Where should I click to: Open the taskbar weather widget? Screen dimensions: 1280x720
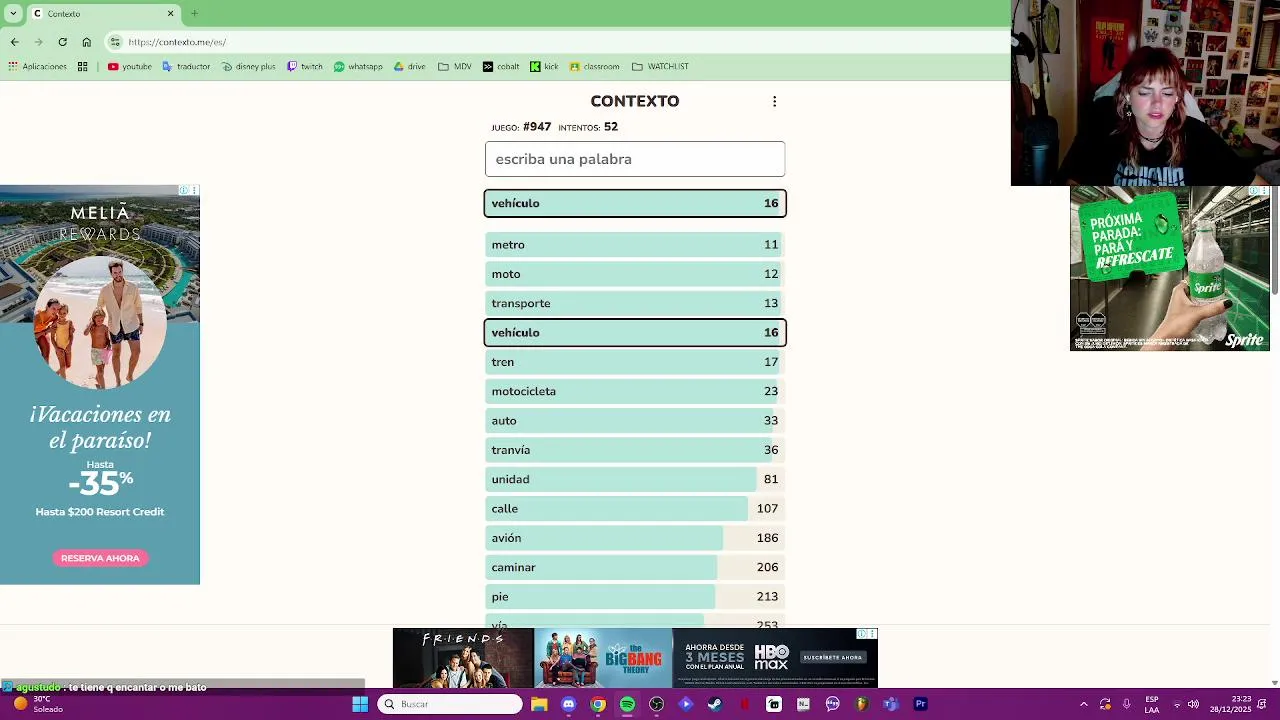coord(40,704)
